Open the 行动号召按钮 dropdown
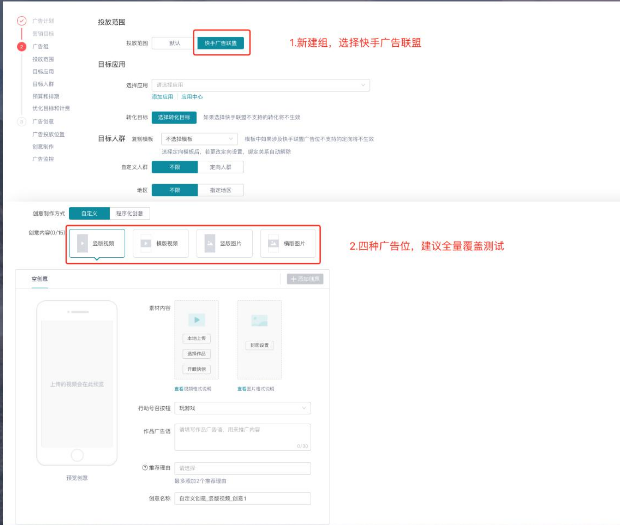Screen dimensions: 620x525 [x=242, y=408]
